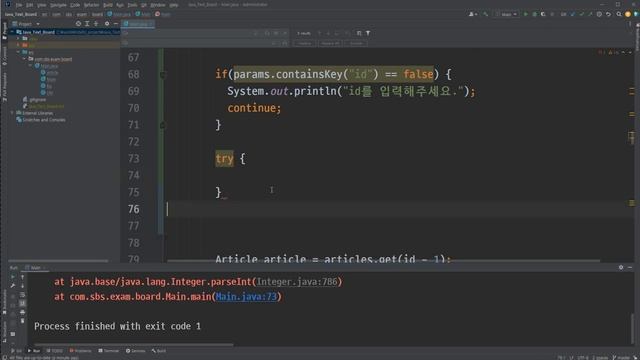Switch to the Main.java editor tab
This screenshot has height=360, width=640.
point(138,24)
